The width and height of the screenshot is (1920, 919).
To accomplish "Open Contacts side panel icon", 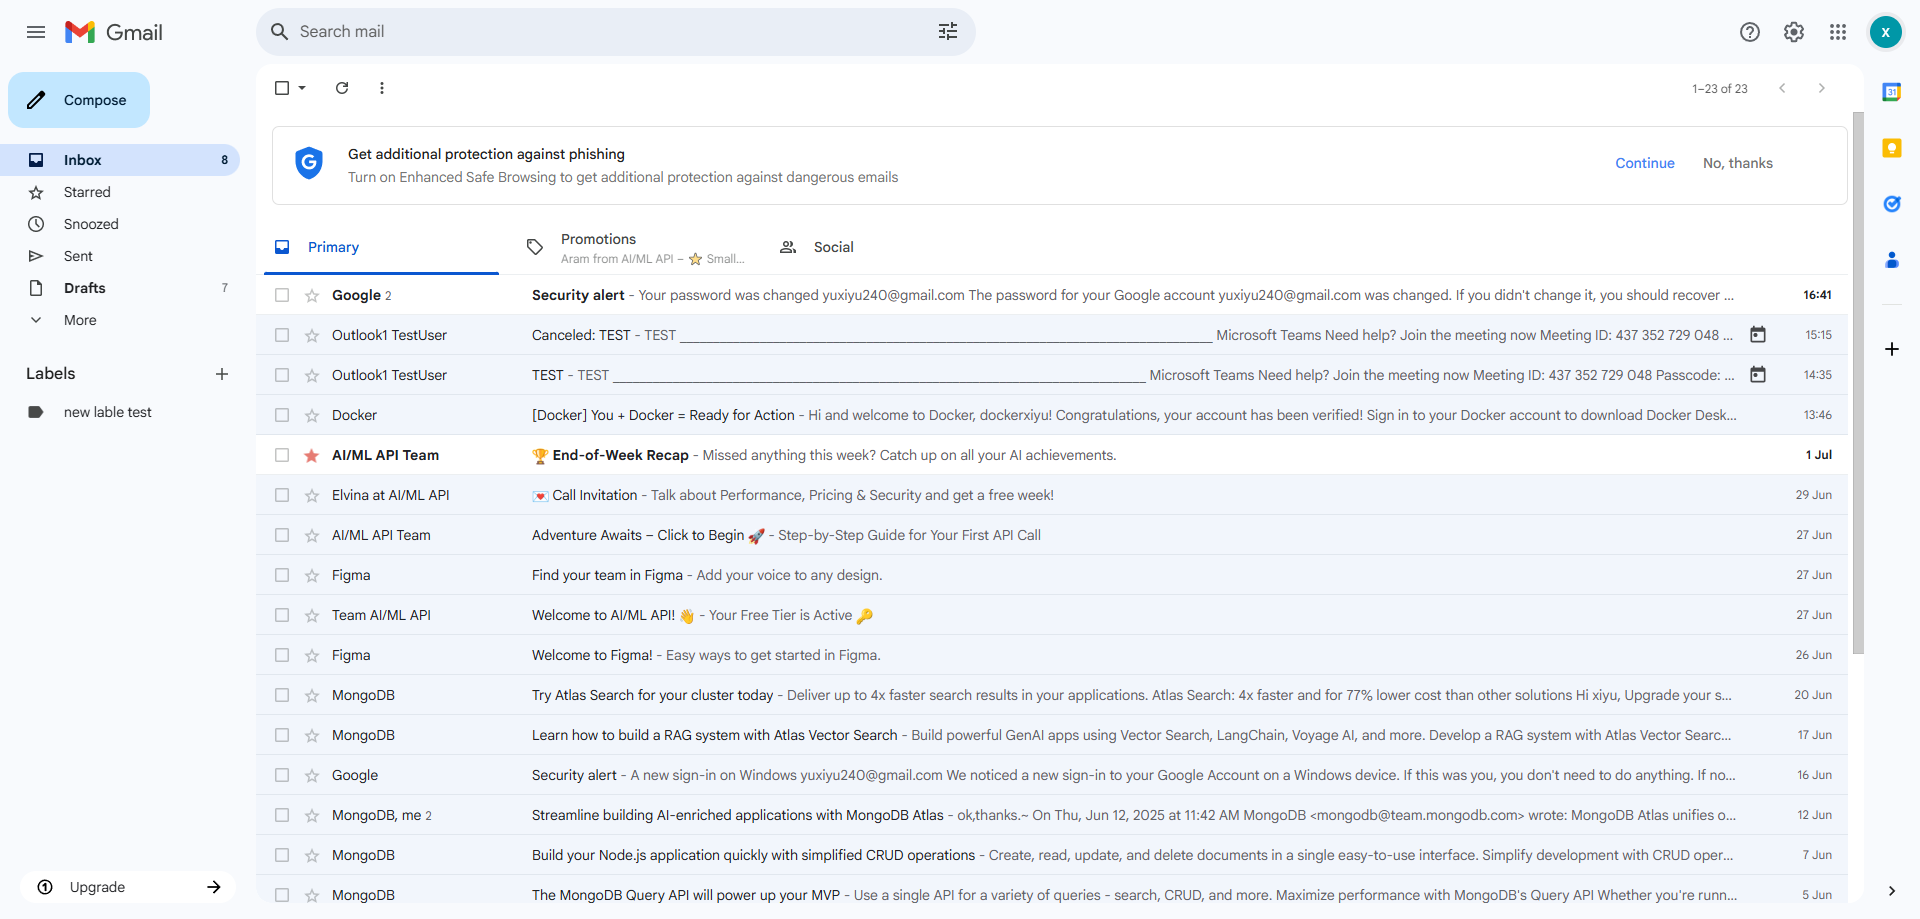I will coord(1892,260).
